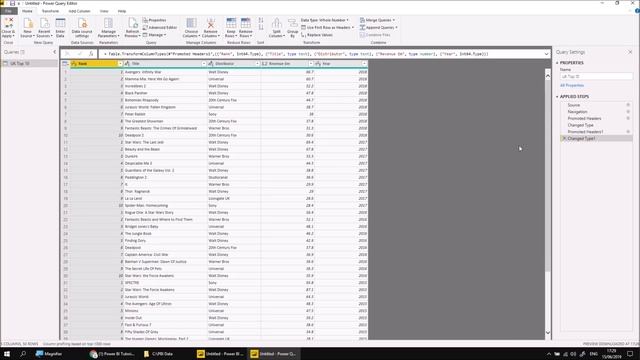This screenshot has height=360, width=640.
Task: Open the Rank column filter dropdown
Action: (120, 64)
